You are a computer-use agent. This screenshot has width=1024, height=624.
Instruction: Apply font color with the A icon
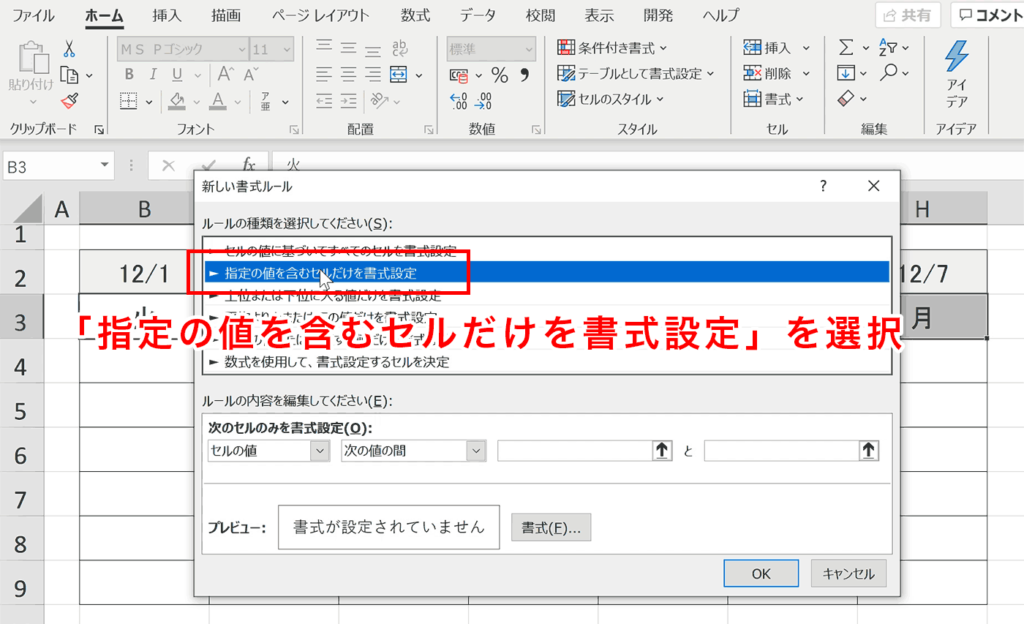tap(218, 101)
